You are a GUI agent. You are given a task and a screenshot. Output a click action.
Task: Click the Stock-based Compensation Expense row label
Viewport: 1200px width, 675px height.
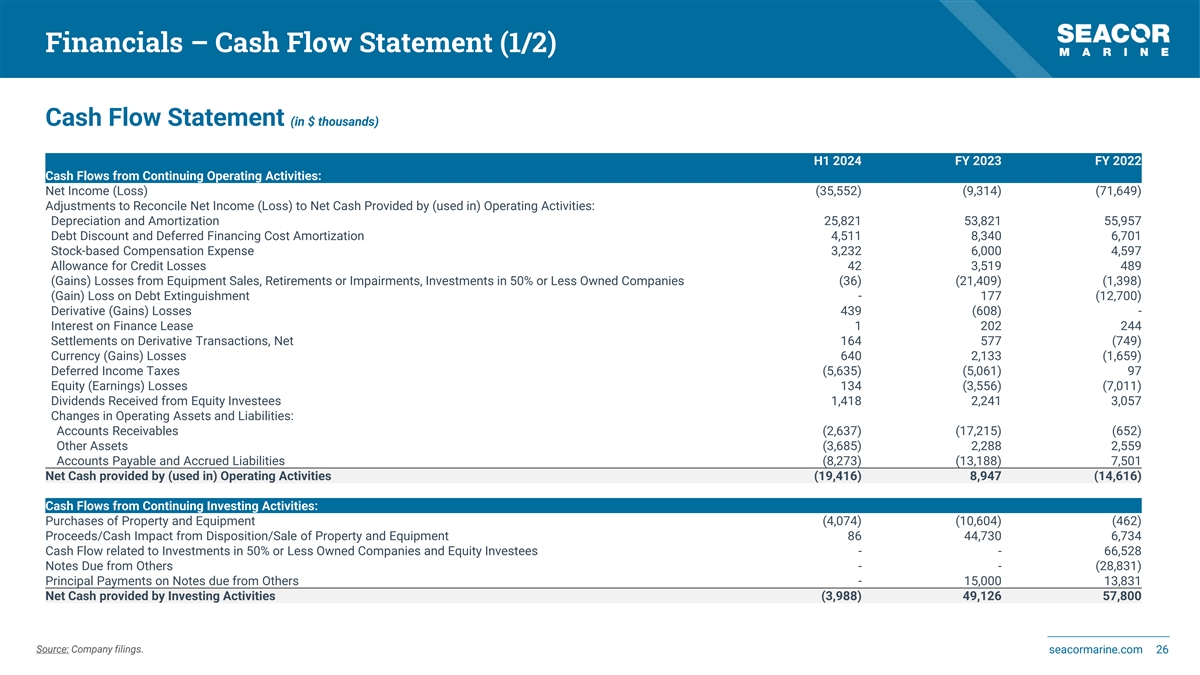tap(152, 251)
